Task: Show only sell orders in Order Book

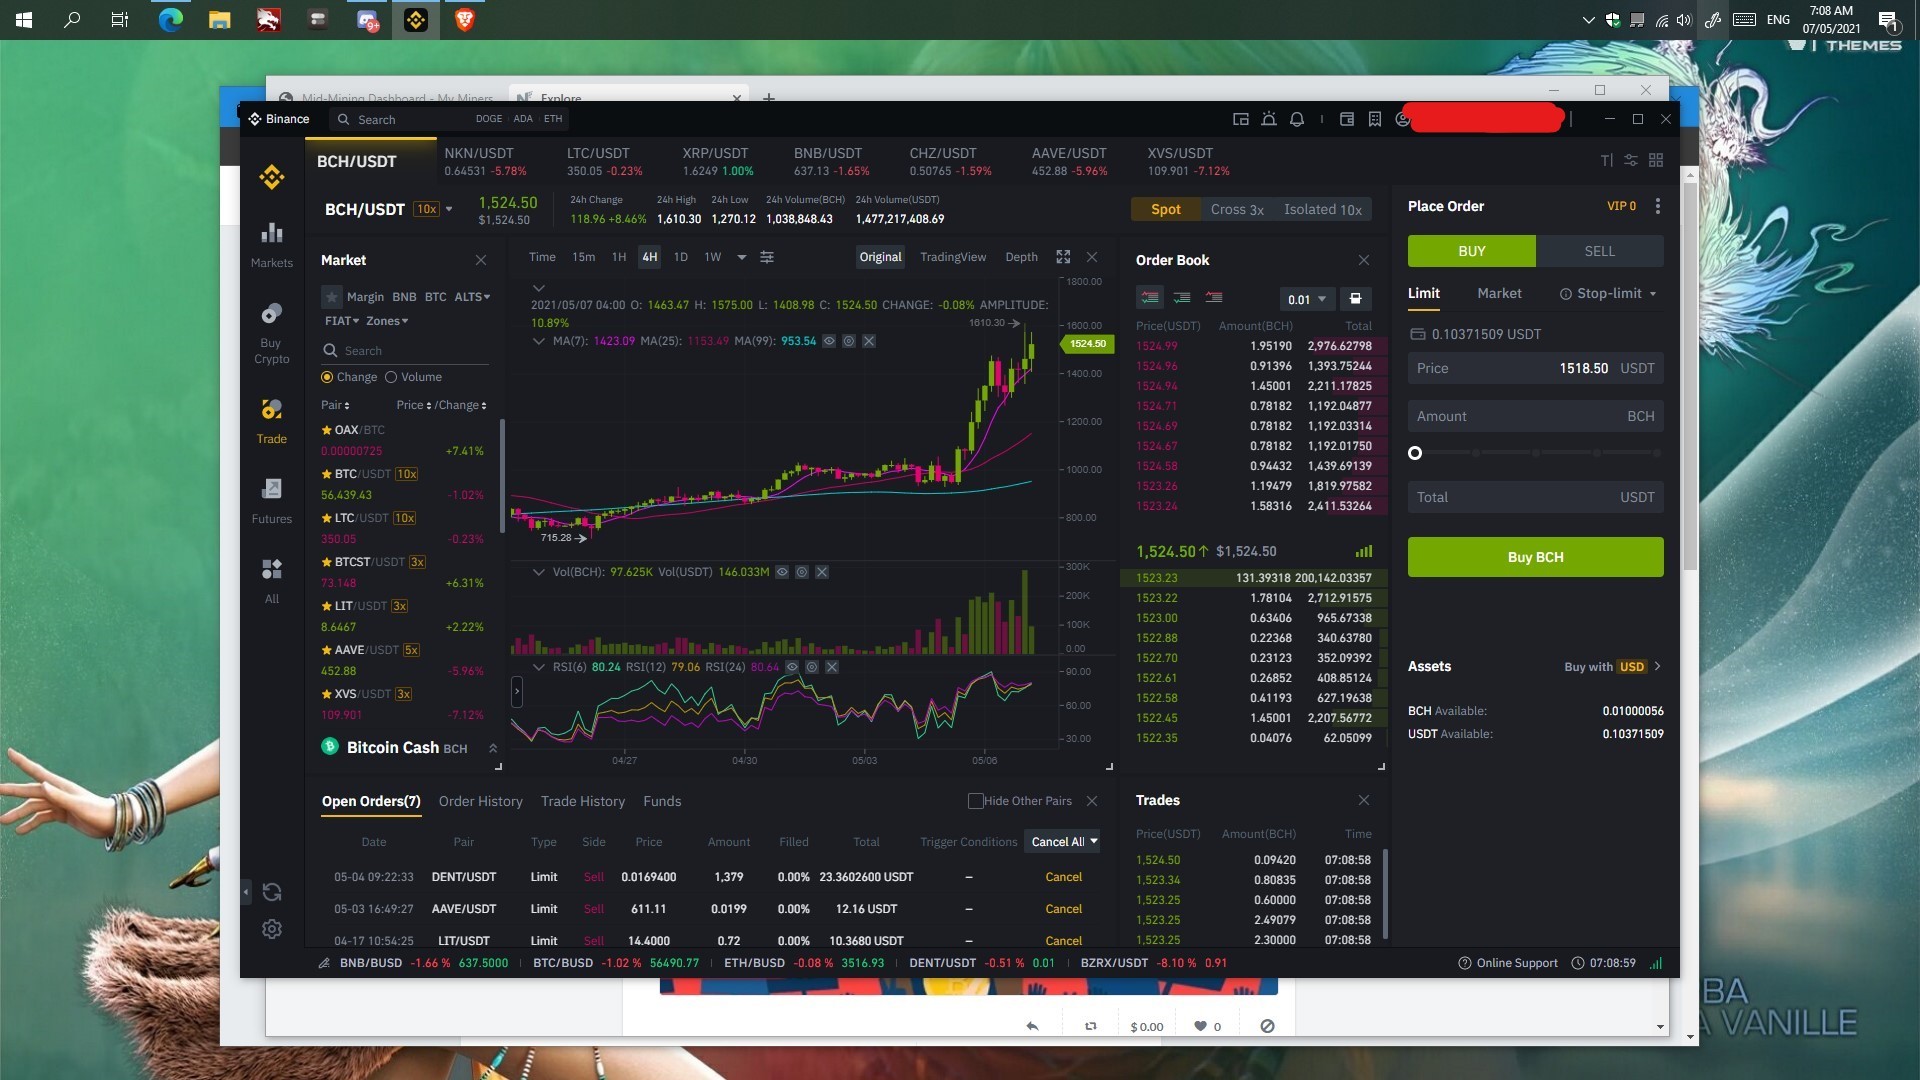Action: click(1214, 298)
